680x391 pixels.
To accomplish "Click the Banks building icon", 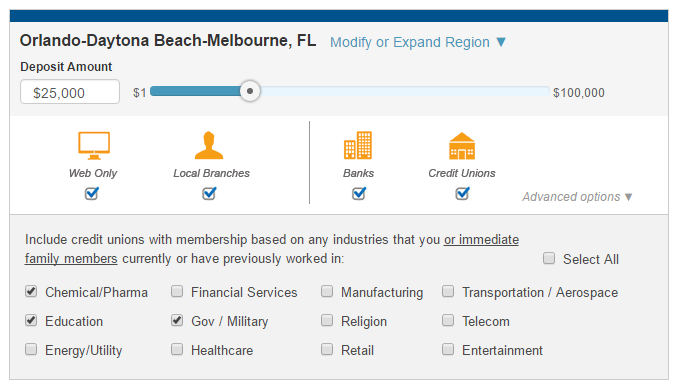I will click(358, 145).
